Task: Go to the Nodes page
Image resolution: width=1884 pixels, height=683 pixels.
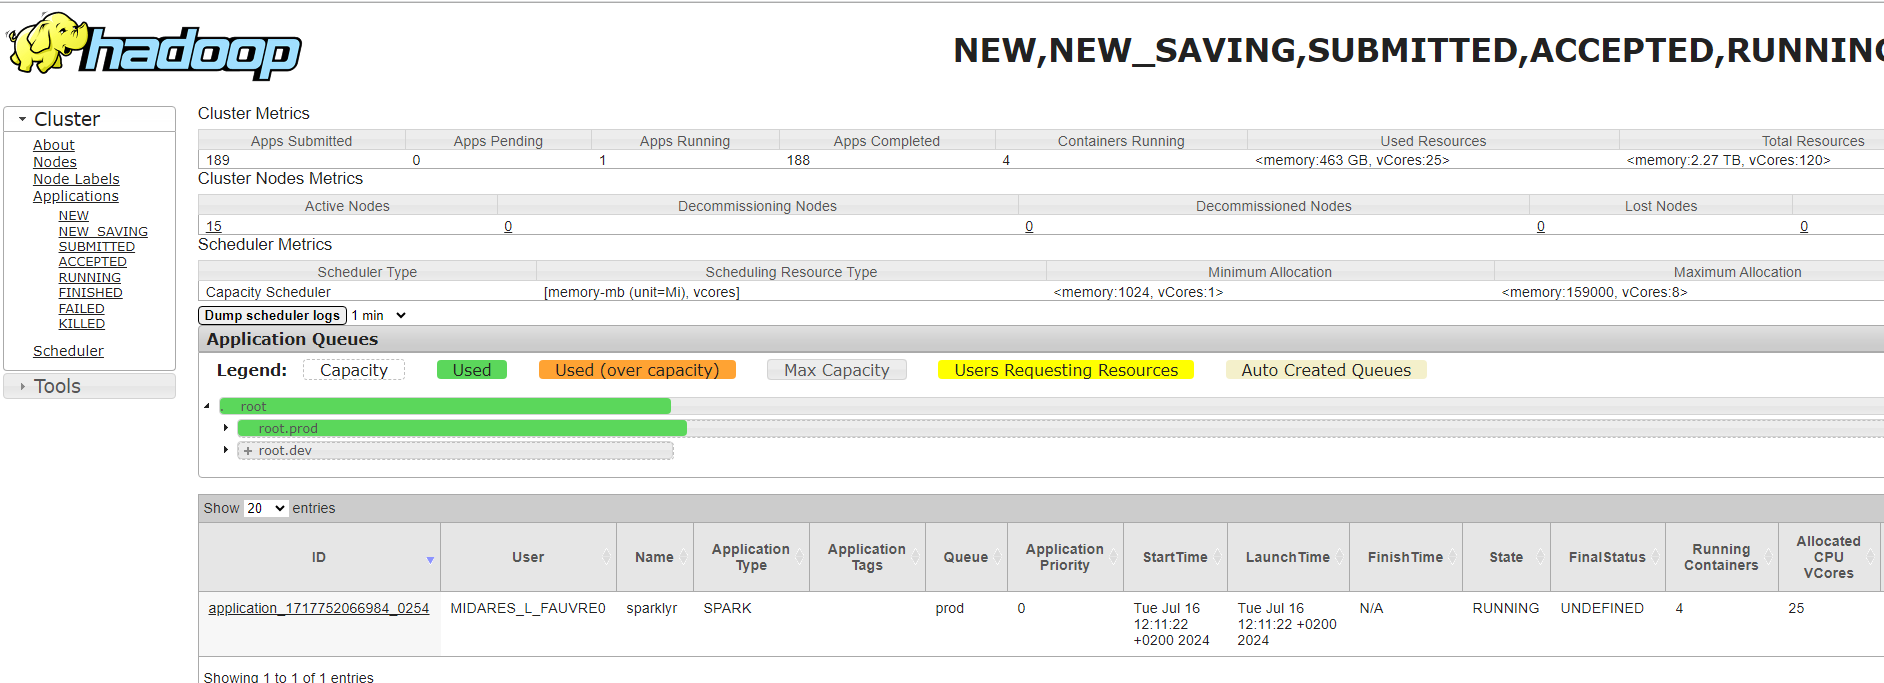Action: [55, 162]
